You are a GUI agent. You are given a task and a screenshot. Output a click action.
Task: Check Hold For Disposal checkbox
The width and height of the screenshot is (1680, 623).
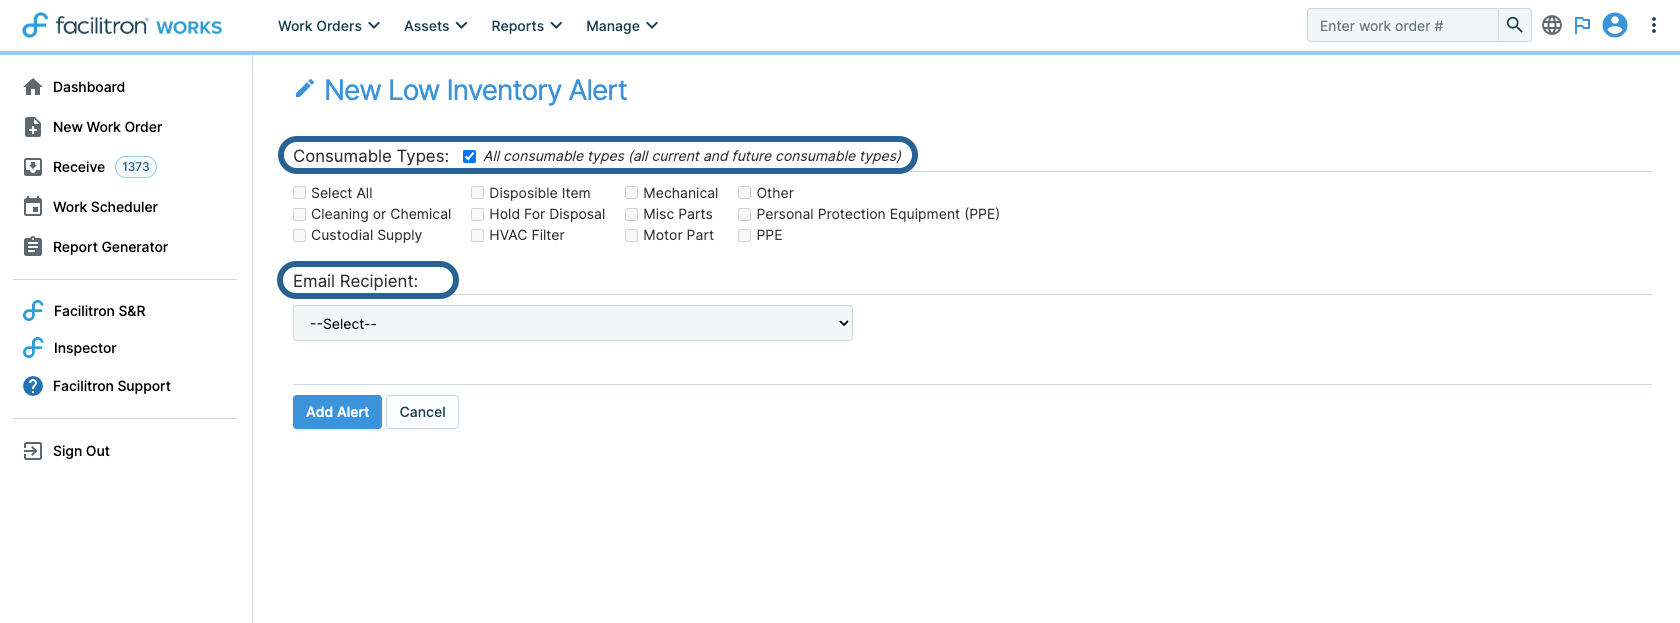pyautogui.click(x=477, y=214)
